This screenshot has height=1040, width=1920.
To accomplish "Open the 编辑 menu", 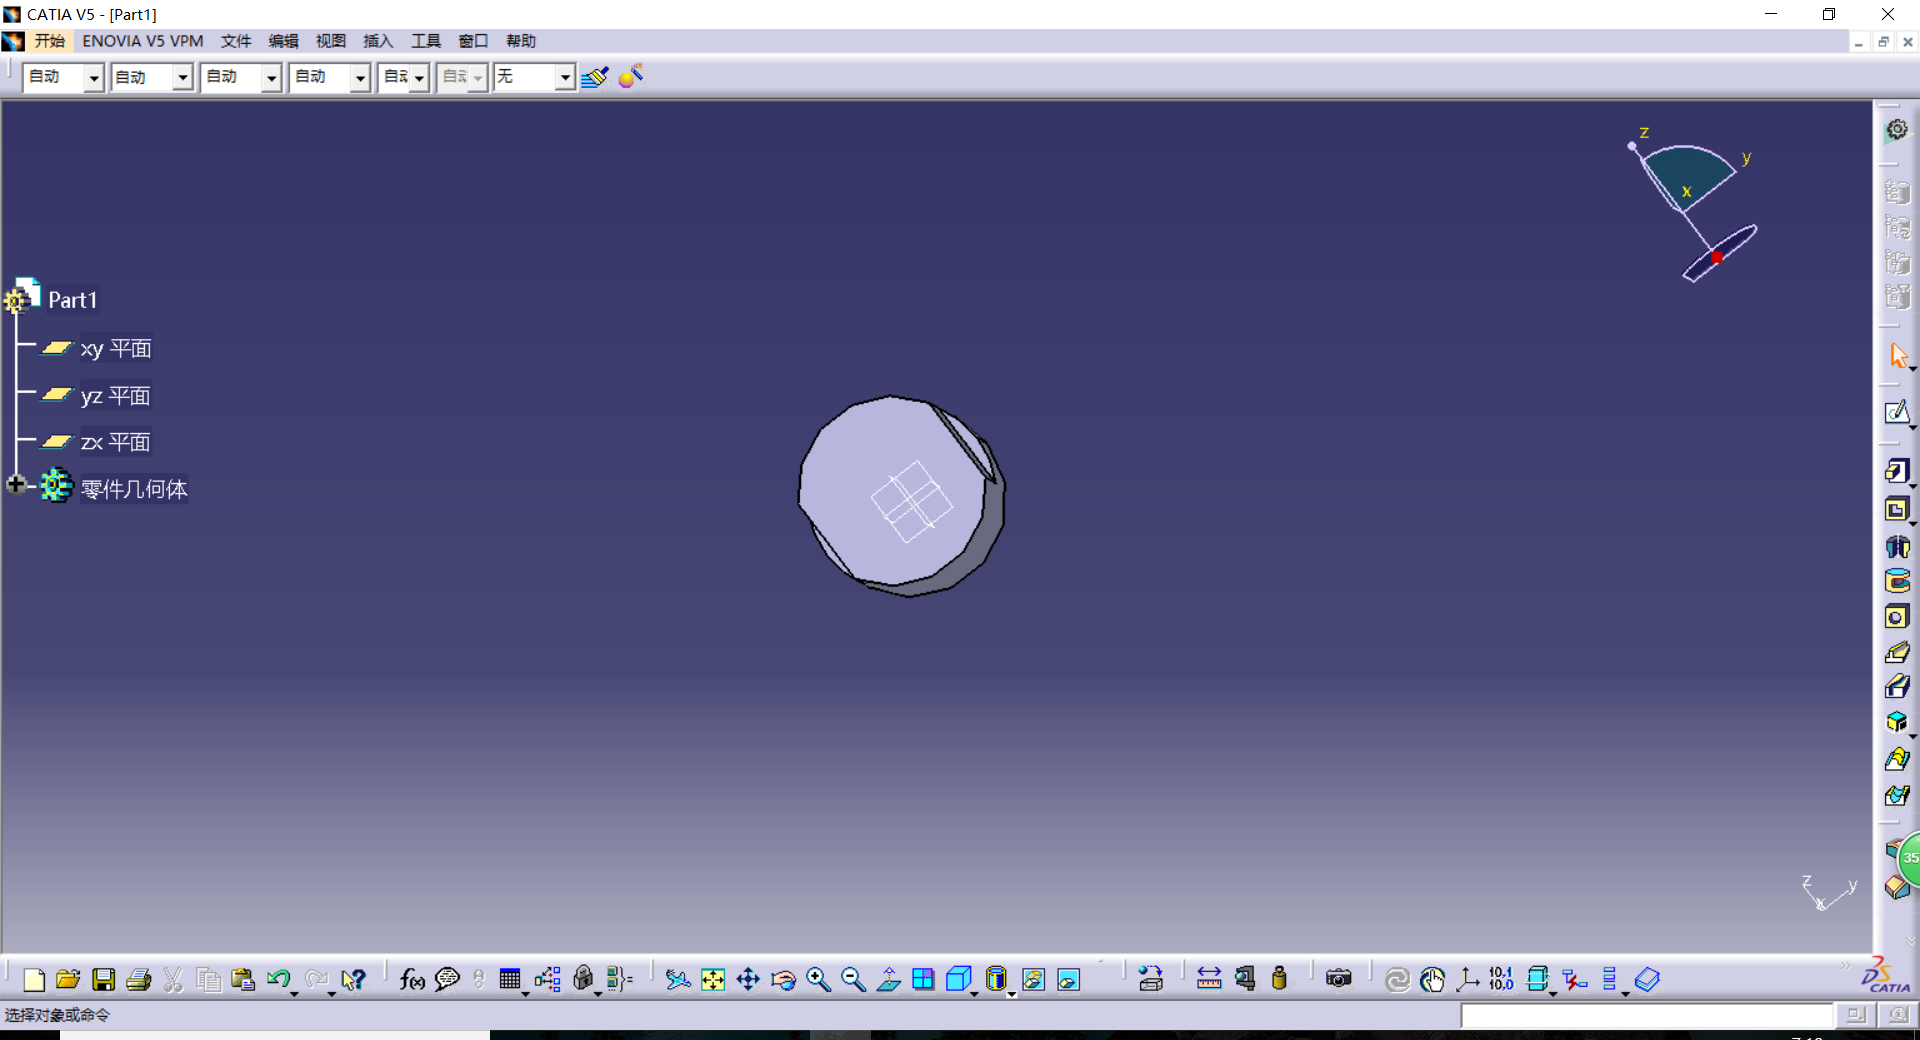I will coord(284,41).
